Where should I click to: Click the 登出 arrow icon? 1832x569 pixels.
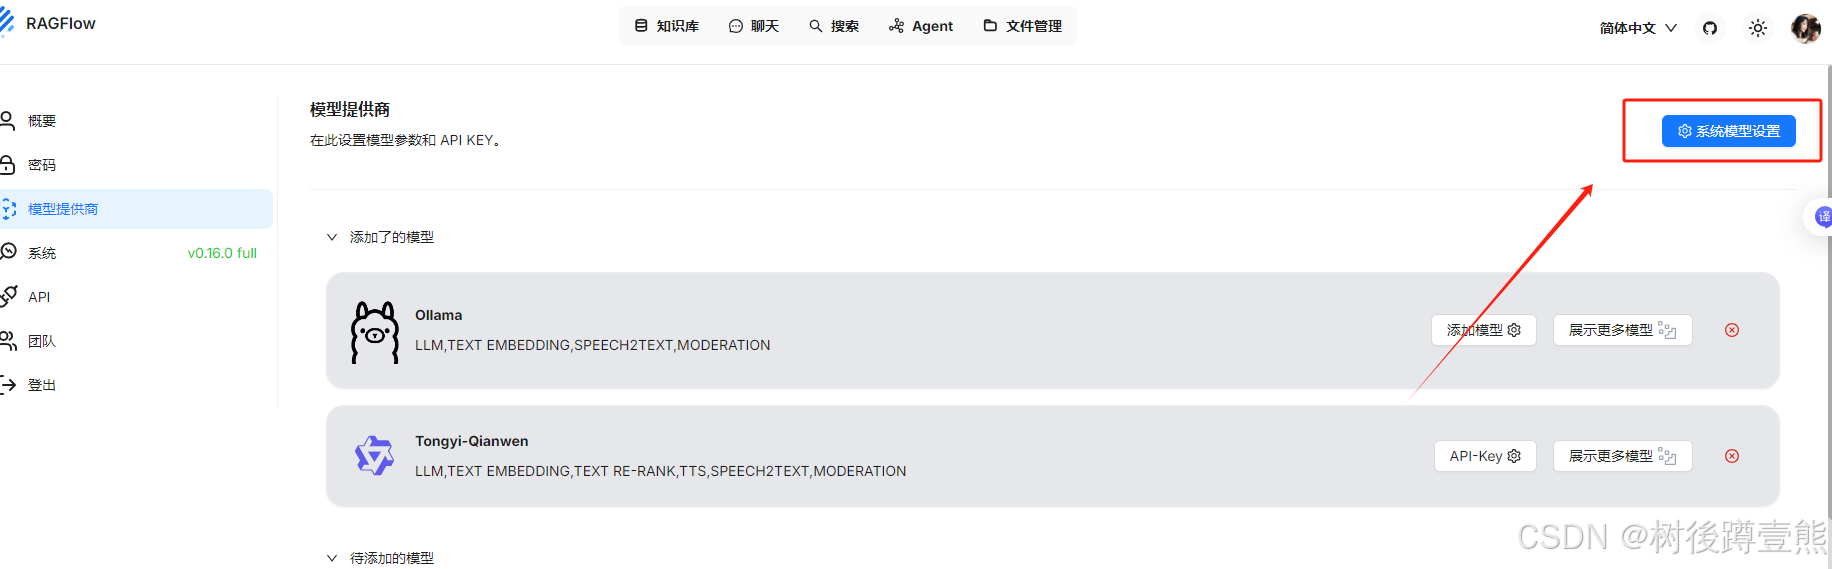(8, 385)
